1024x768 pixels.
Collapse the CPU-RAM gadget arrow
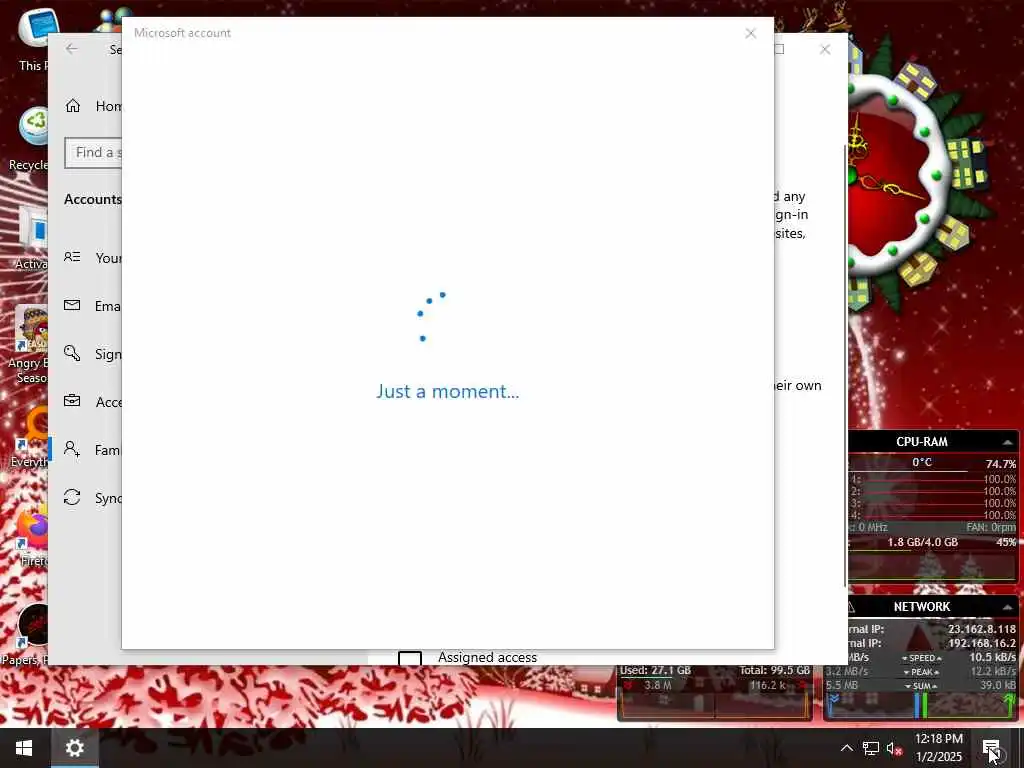click(1008, 443)
